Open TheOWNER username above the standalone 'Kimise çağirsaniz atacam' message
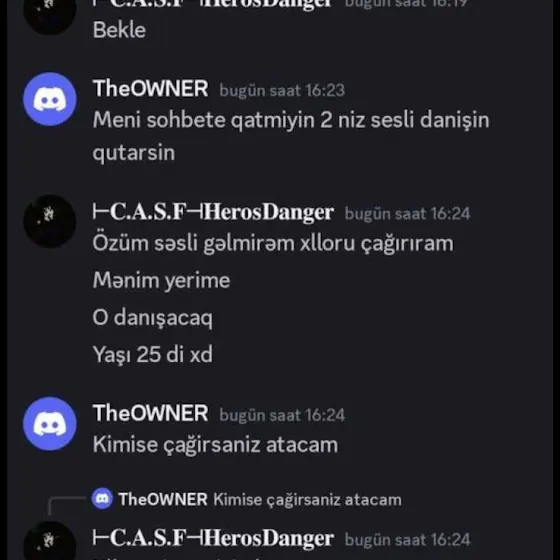This screenshot has height=560, width=560. tap(150, 413)
